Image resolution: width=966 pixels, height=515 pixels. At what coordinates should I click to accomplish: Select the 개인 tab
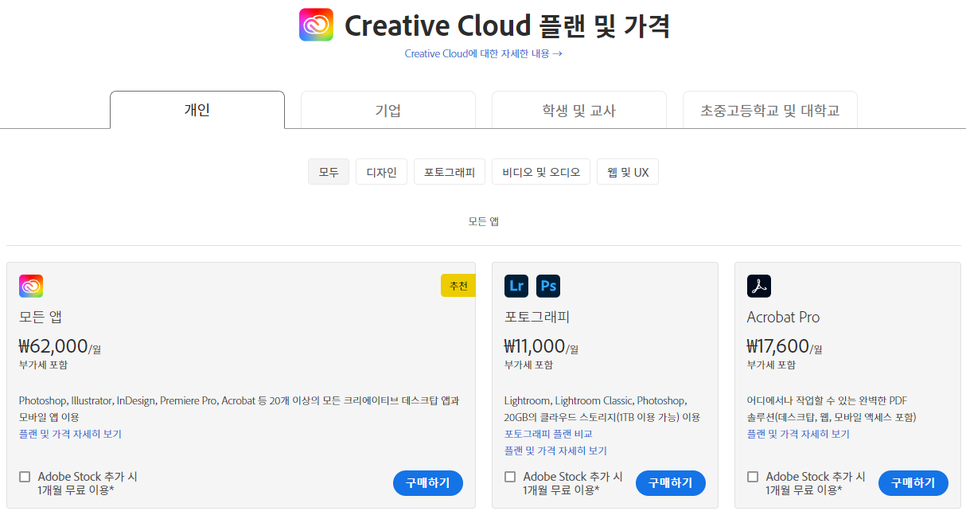[x=197, y=110]
